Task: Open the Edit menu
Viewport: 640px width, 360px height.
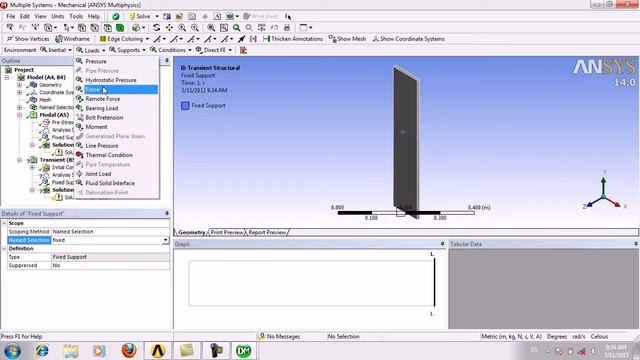Action: 25,16
